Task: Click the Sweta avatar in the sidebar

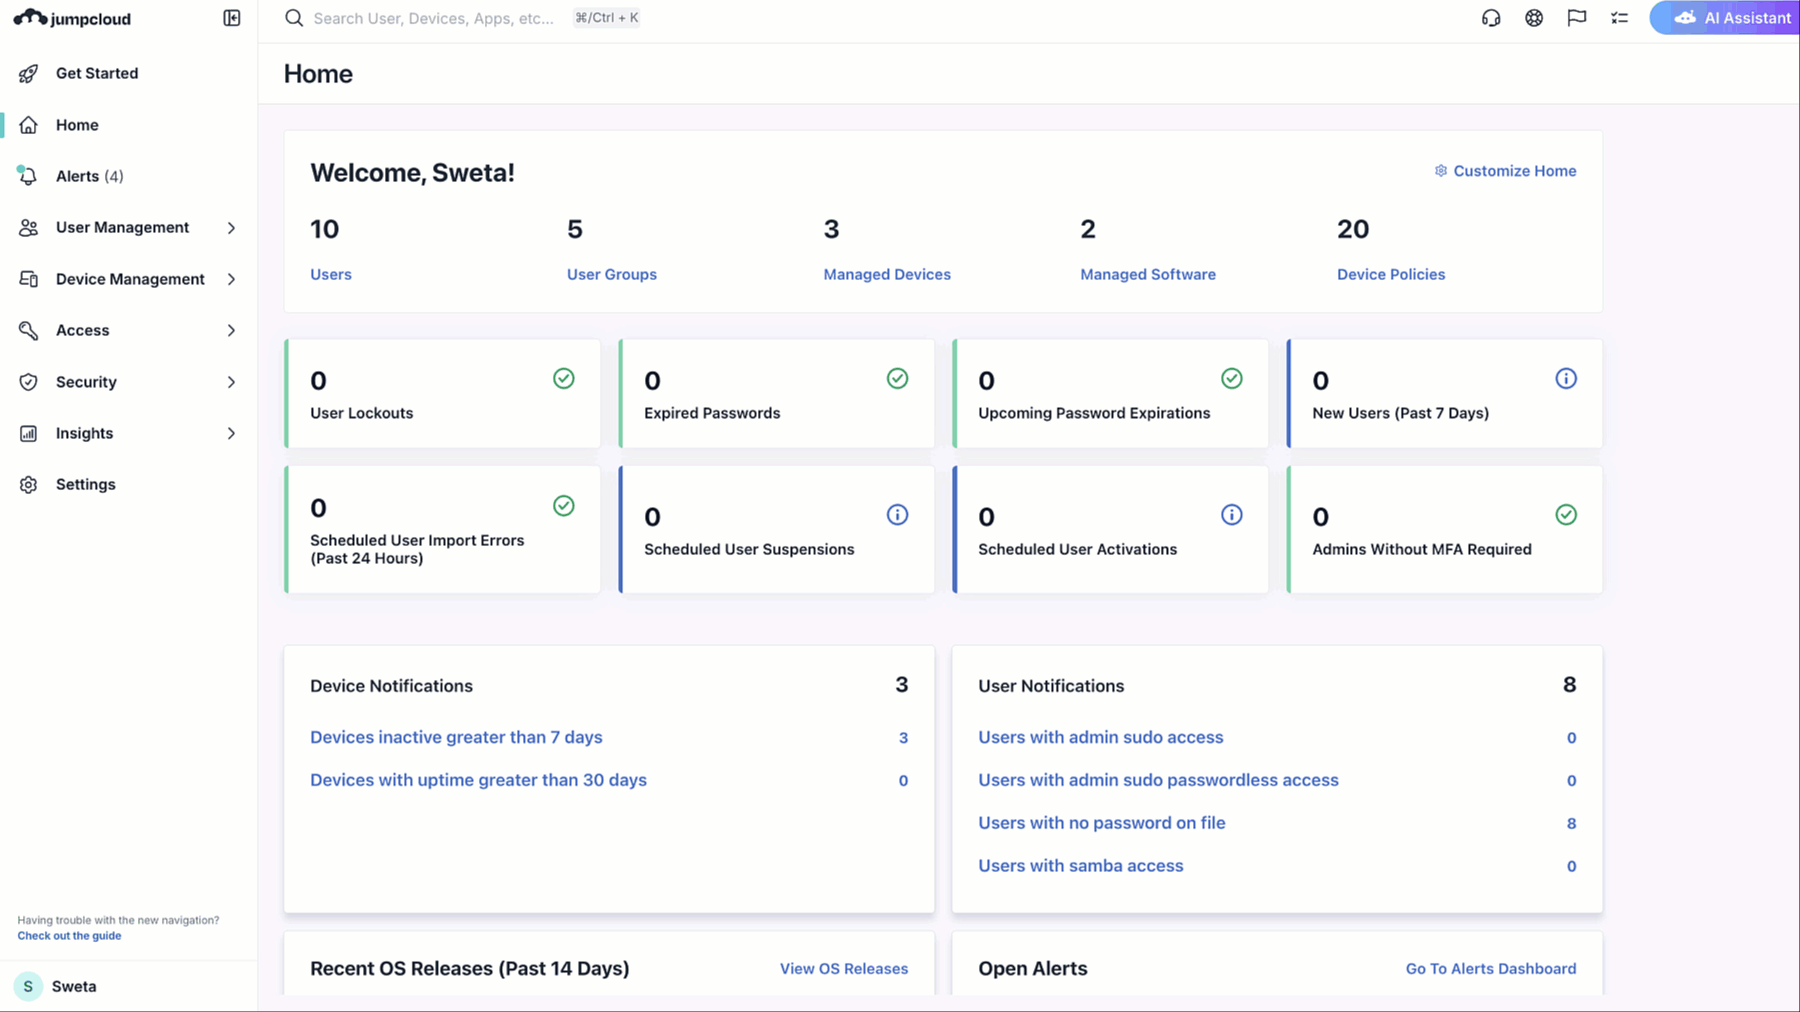Action: click(x=28, y=986)
